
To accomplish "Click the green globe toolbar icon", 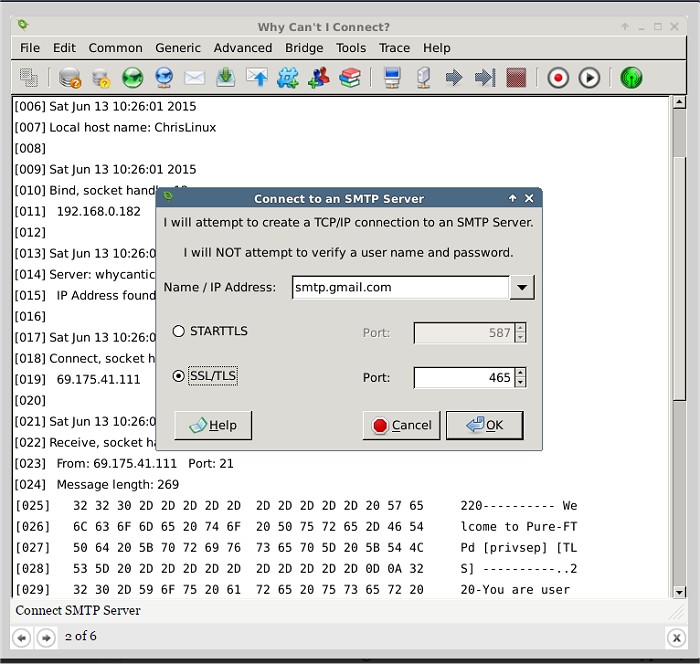I will point(132,77).
